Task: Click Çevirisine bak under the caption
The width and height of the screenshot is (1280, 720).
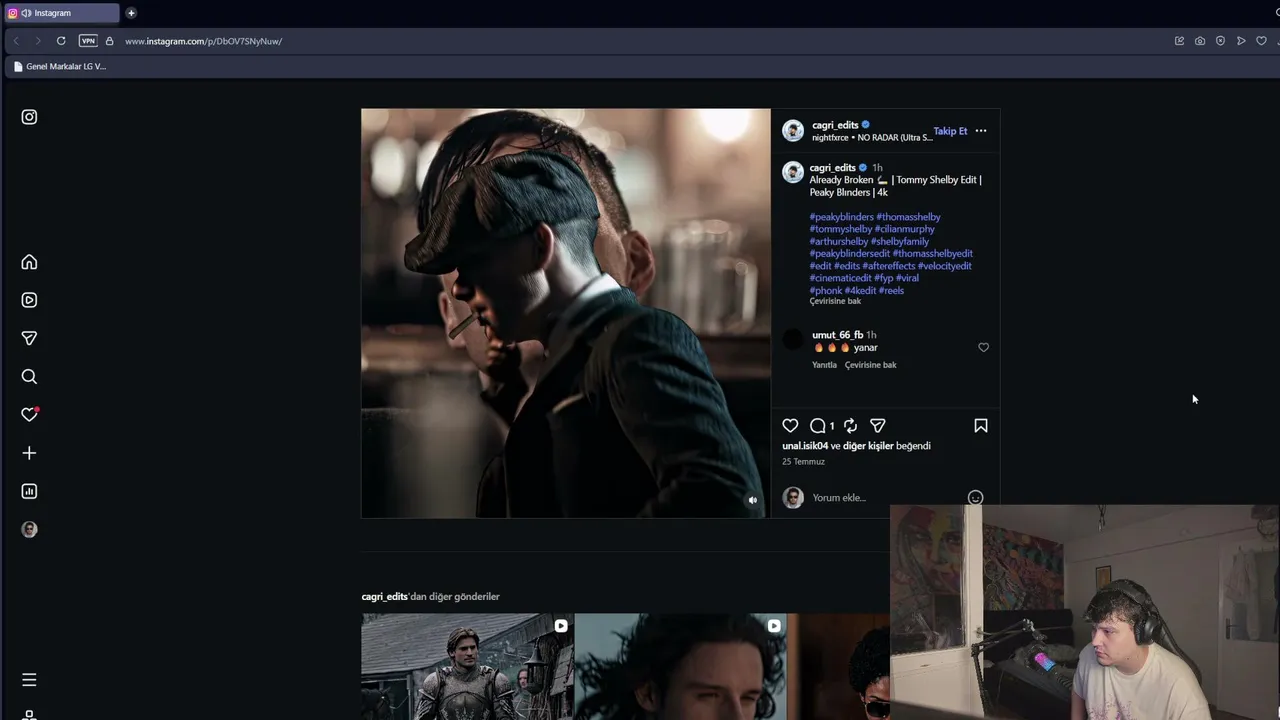Action: click(x=835, y=302)
